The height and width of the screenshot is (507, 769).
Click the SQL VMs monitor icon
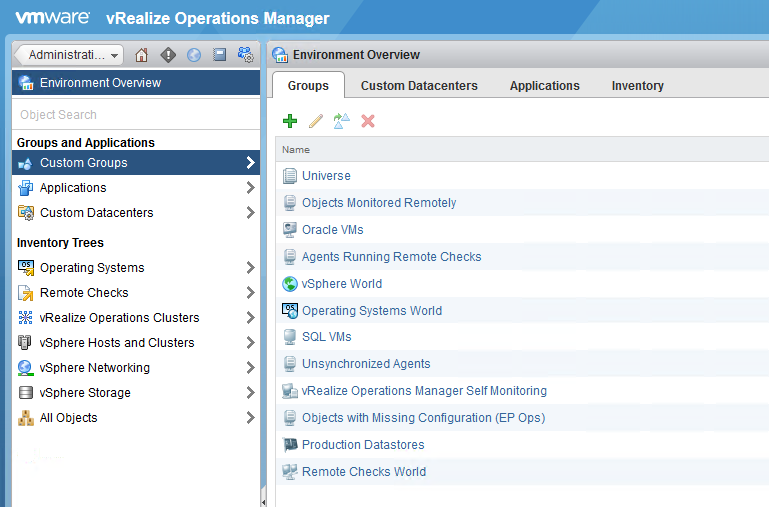pyautogui.click(x=290, y=337)
